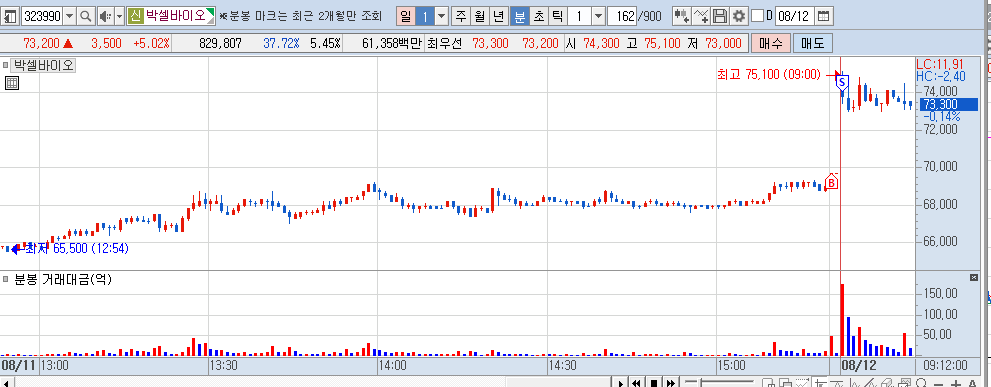Click the change rate +5.02%

point(152,44)
